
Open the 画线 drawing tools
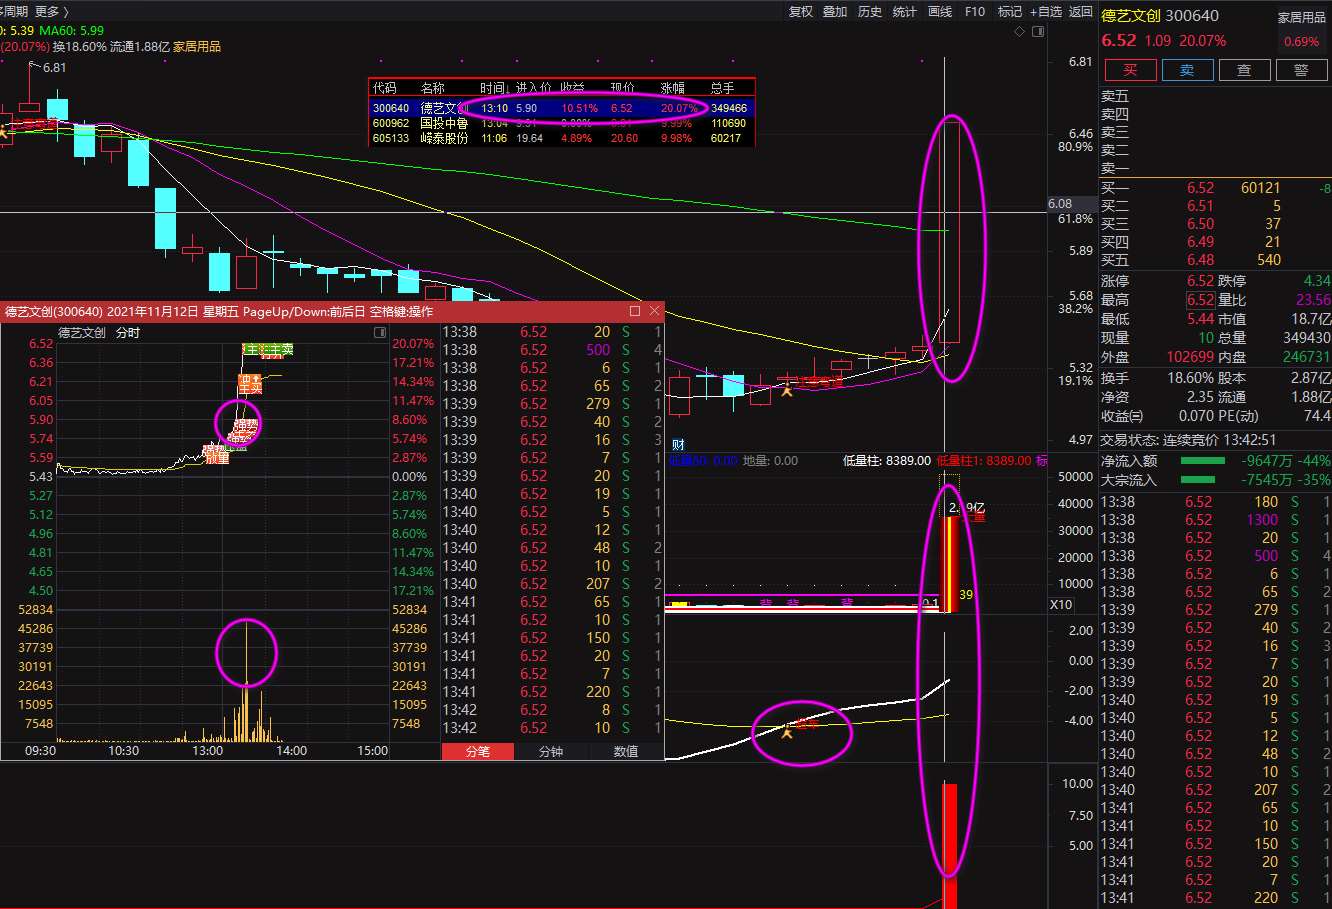940,12
